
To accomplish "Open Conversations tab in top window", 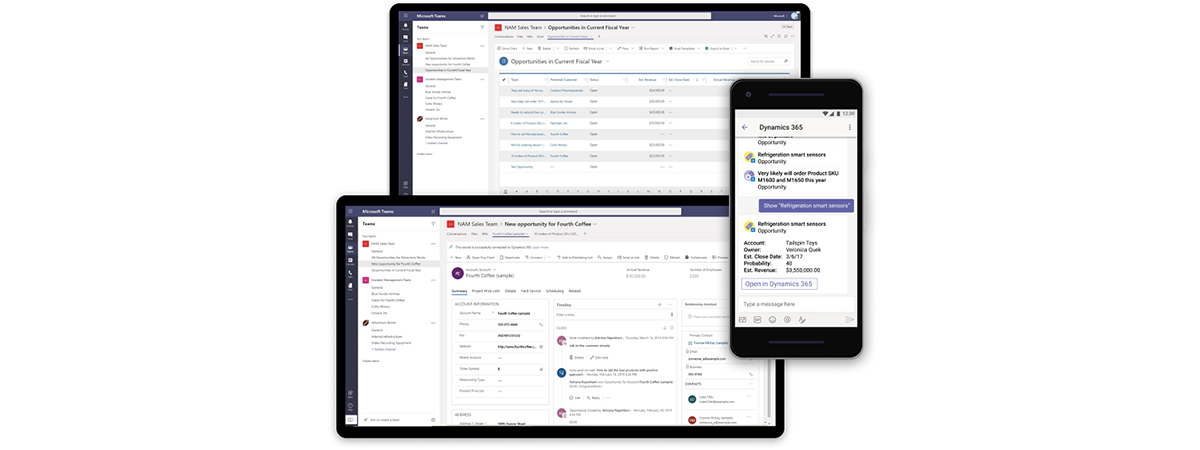I will (504, 36).
